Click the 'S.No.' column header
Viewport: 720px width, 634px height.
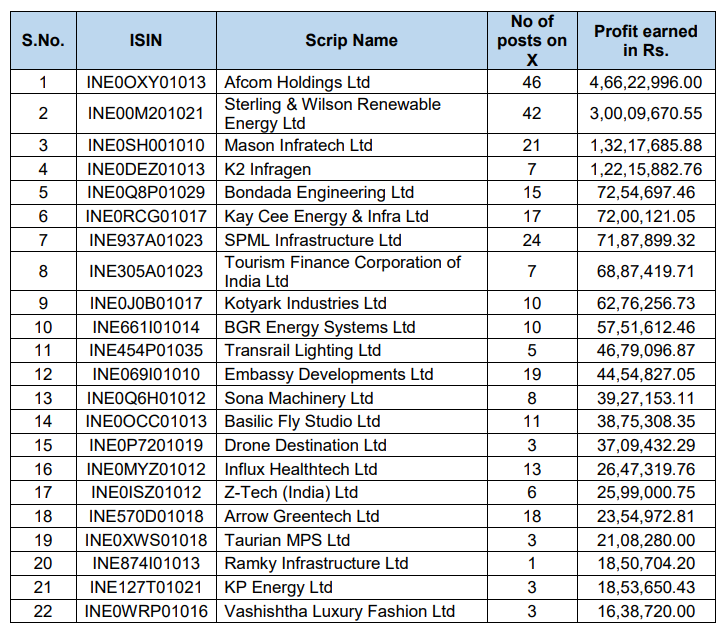tap(43, 40)
